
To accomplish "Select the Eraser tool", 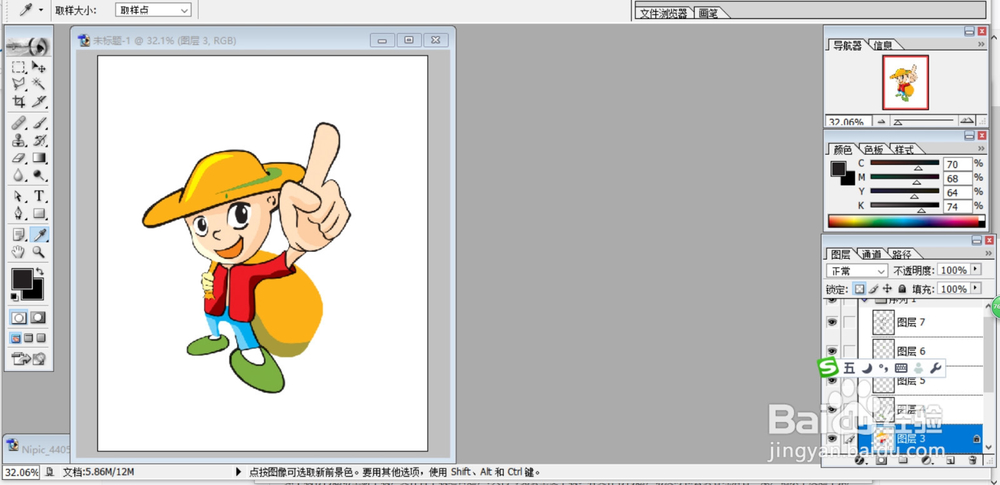I will coord(19,157).
